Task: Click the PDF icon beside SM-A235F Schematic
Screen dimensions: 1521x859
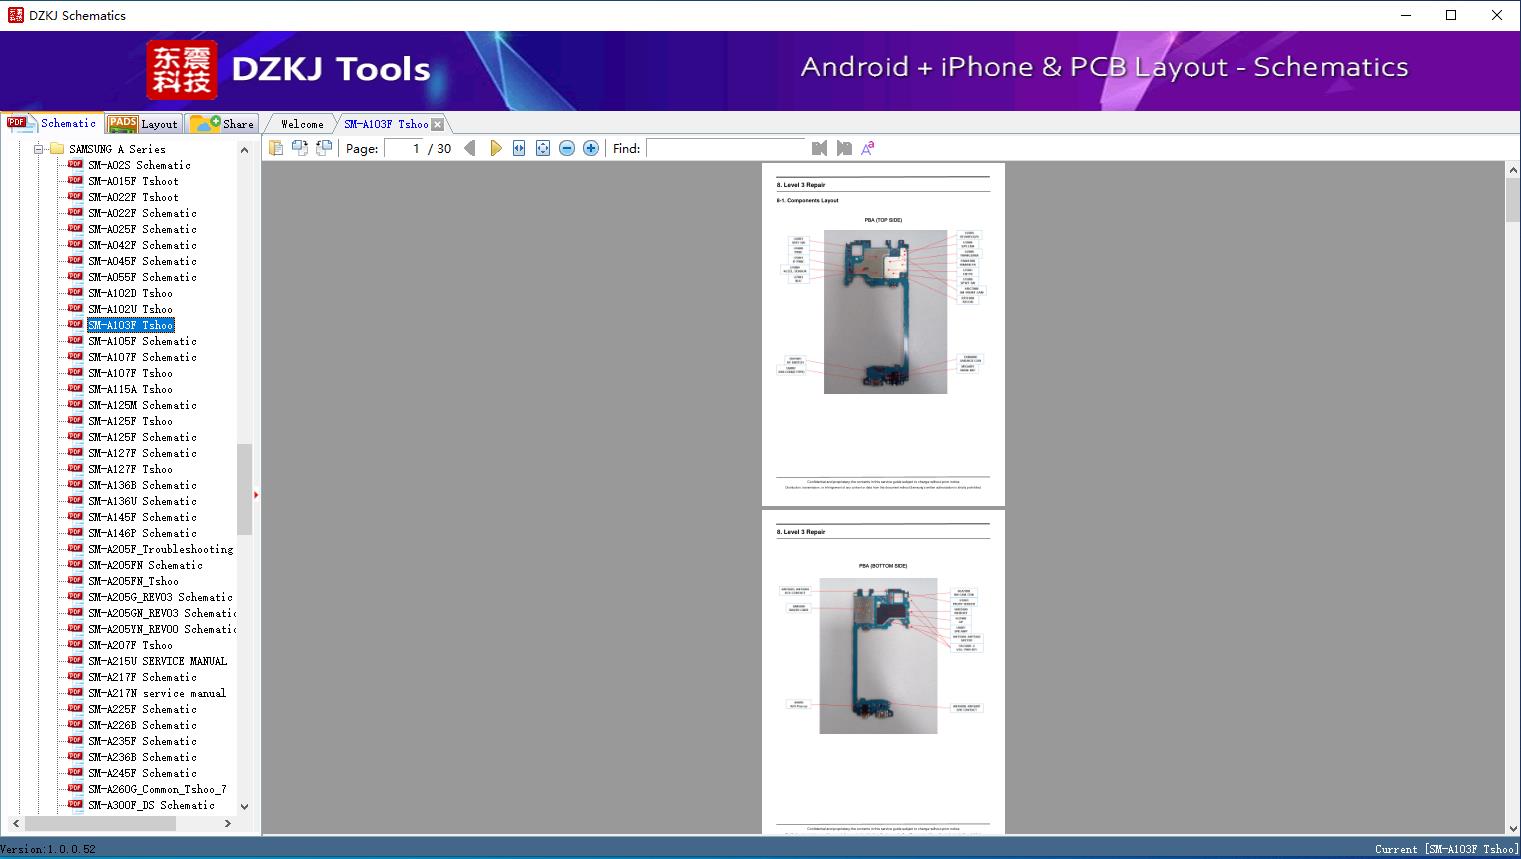Action: point(75,740)
